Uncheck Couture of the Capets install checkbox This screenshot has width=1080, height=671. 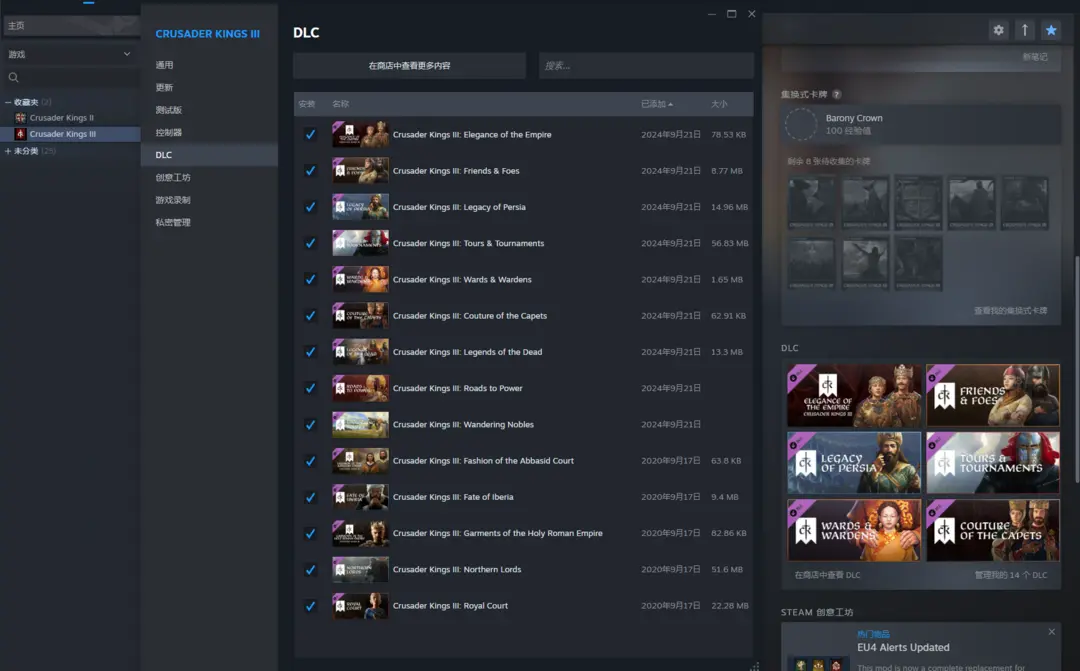pos(311,316)
